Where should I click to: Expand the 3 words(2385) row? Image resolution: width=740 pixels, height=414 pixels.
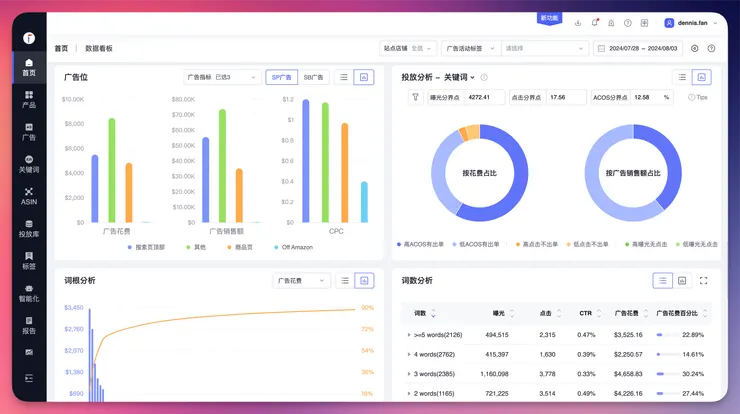[409, 374]
